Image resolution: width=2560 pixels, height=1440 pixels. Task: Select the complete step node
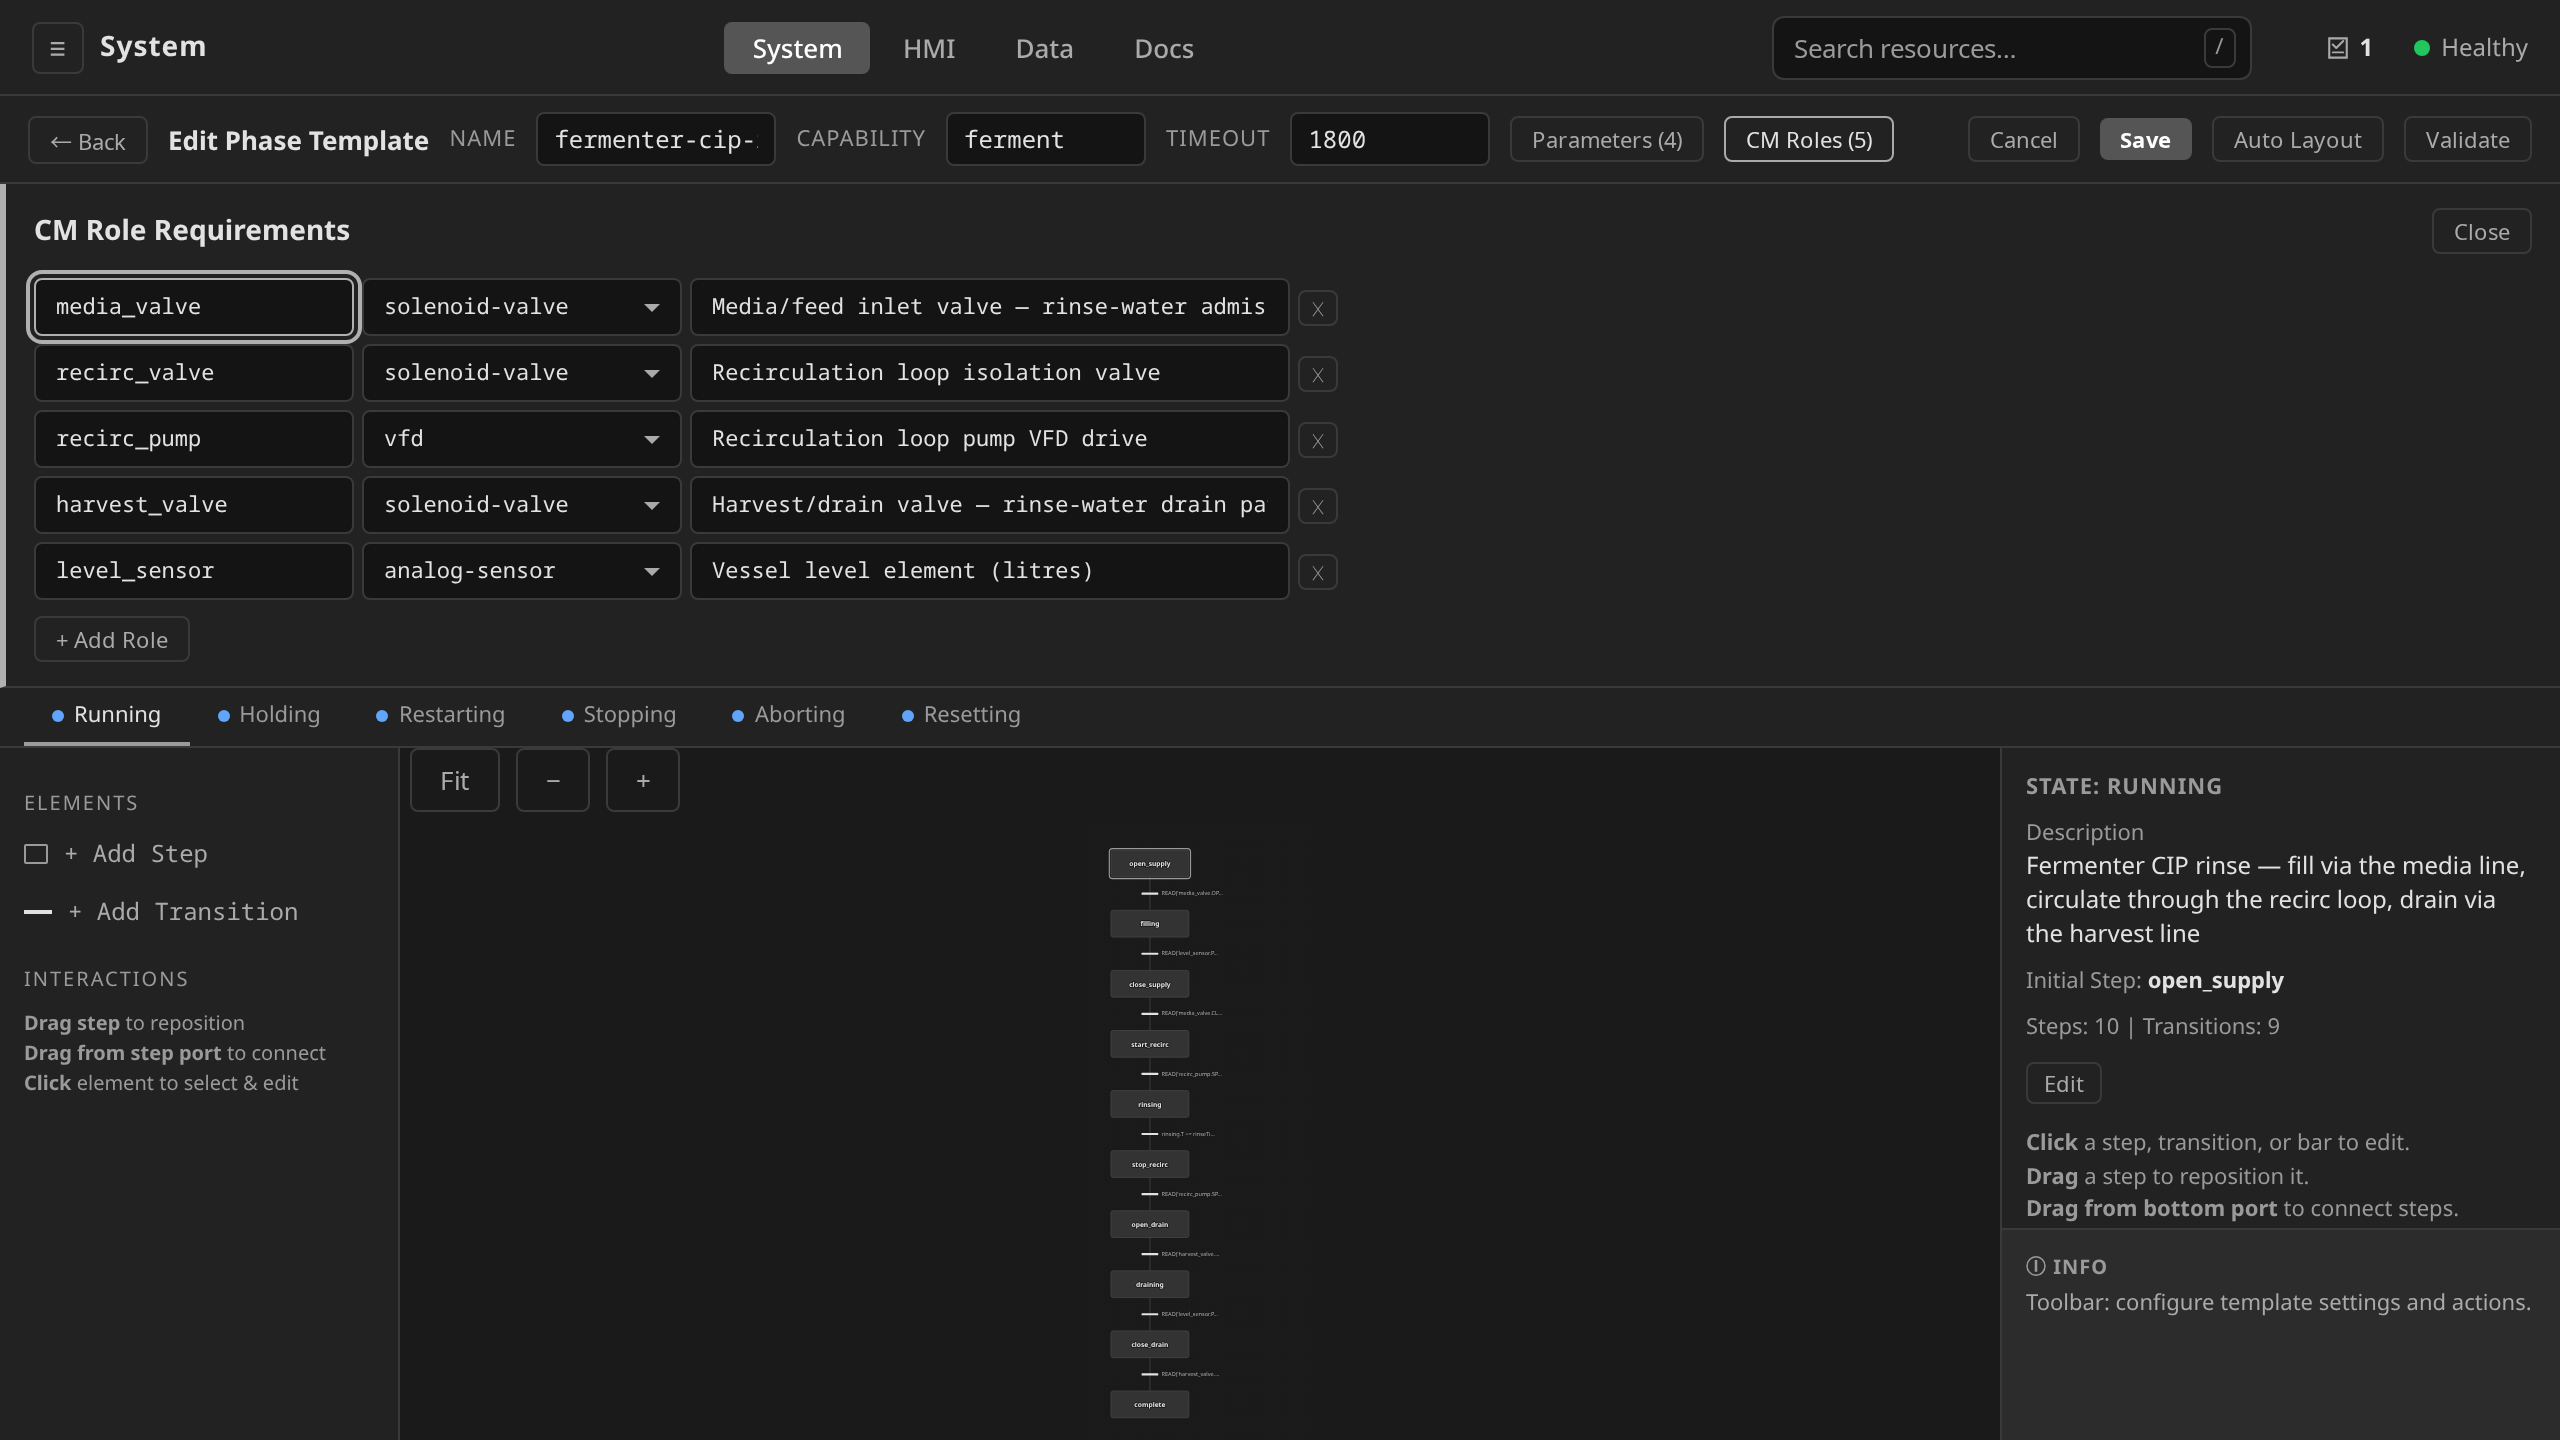1150,1404
